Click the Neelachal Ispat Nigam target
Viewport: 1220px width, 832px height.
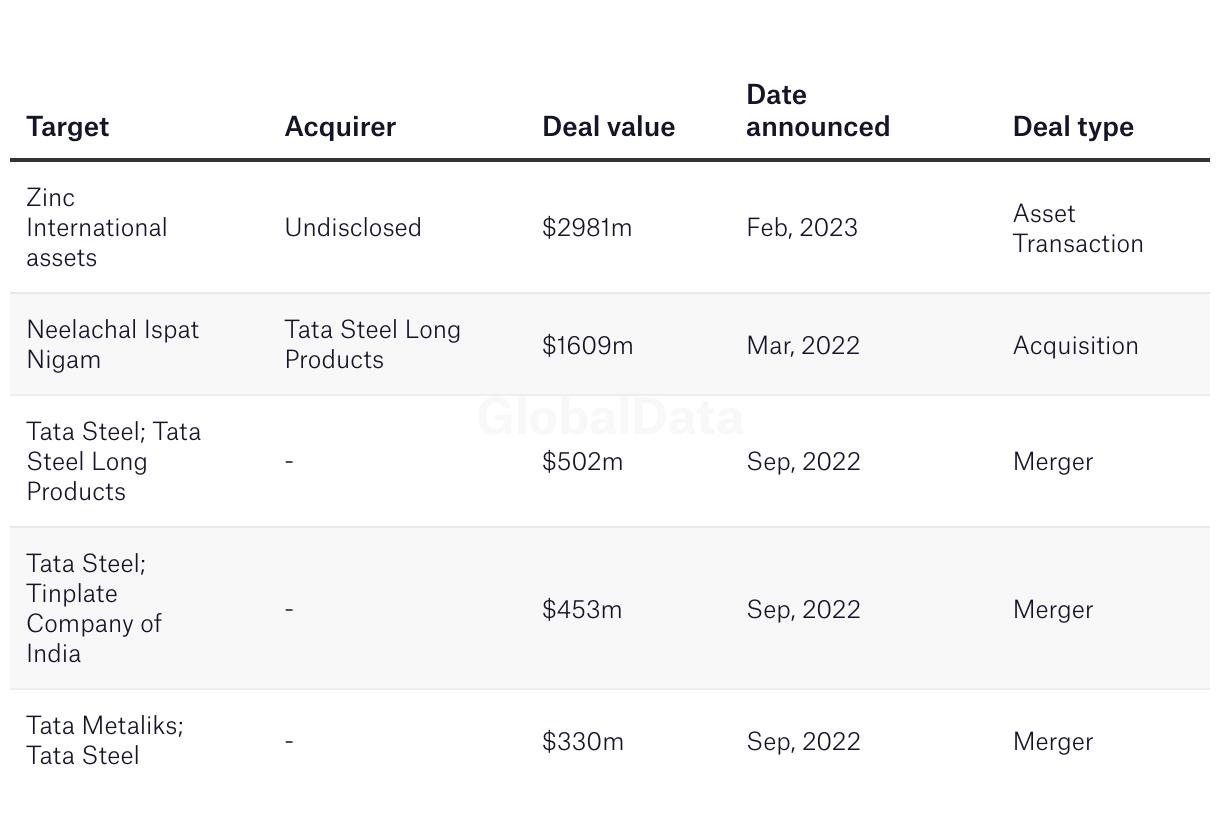pyautogui.click(x=113, y=344)
